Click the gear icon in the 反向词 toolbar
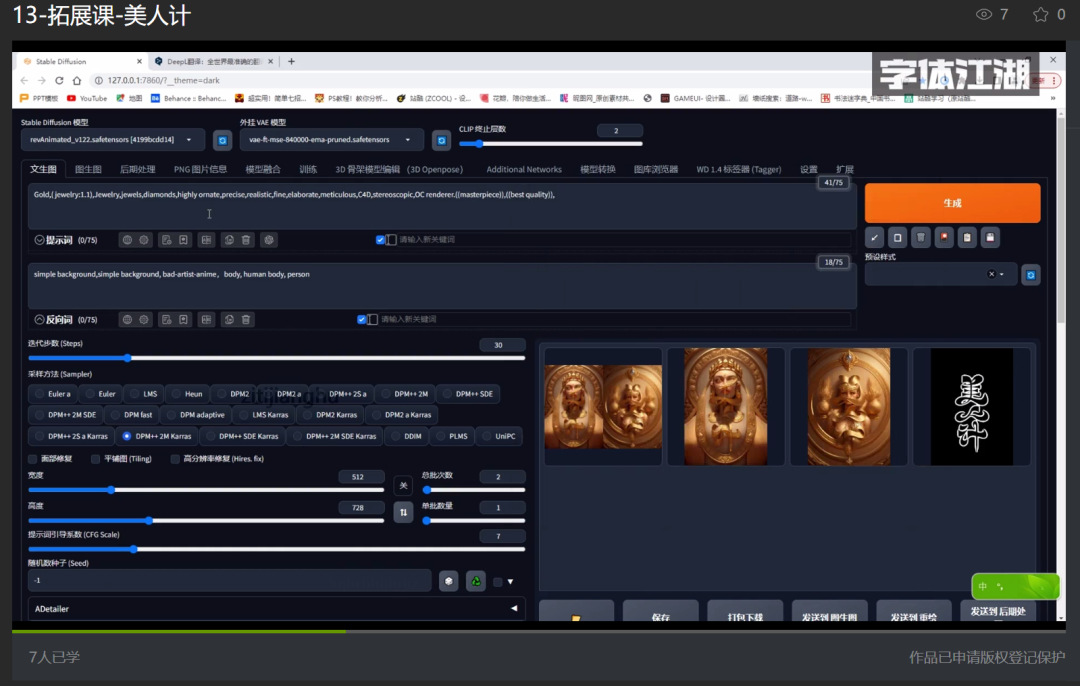Image resolution: width=1080 pixels, height=686 pixels. (x=144, y=320)
